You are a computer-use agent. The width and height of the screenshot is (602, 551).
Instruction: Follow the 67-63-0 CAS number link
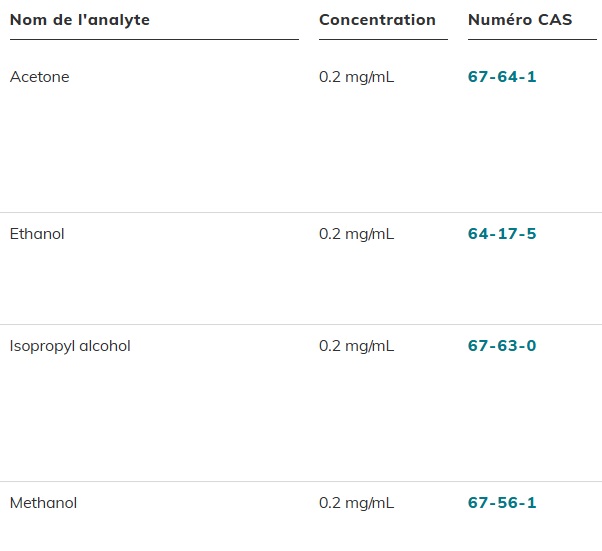click(502, 346)
